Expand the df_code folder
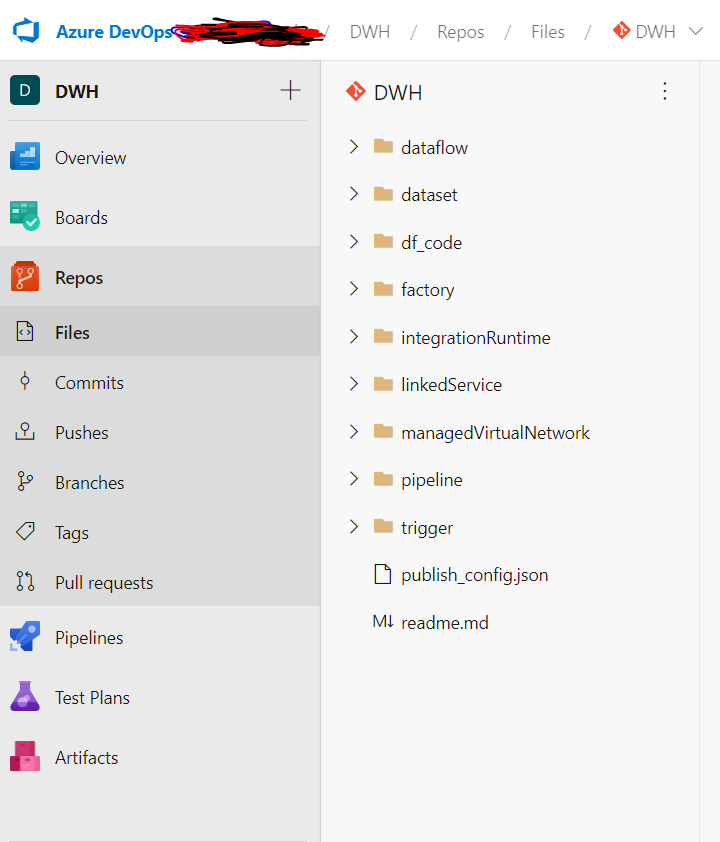The image size is (720, 842). [x=354, y=242]
